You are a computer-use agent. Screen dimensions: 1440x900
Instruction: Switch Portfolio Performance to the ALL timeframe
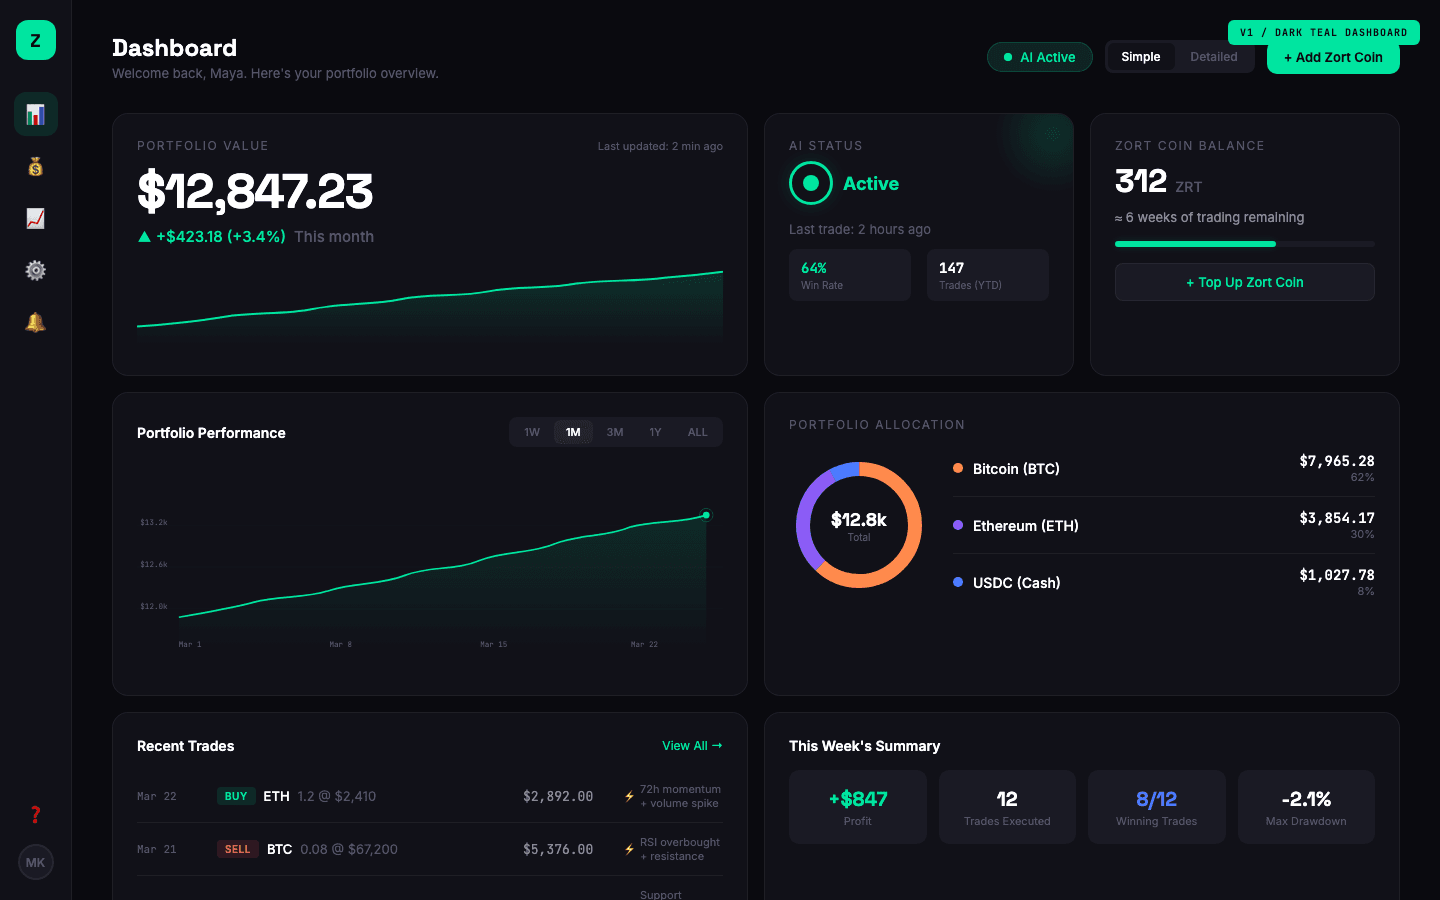(697, 431)
